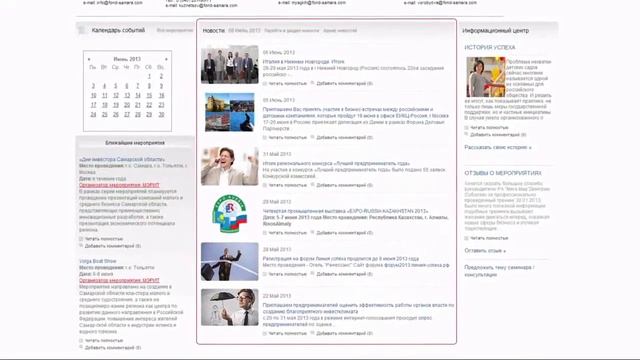Click read-more icon under 'Италия в Нижнем Новгороде' news
This screenshot has height=360, width=640.
(x=265, y=83)
